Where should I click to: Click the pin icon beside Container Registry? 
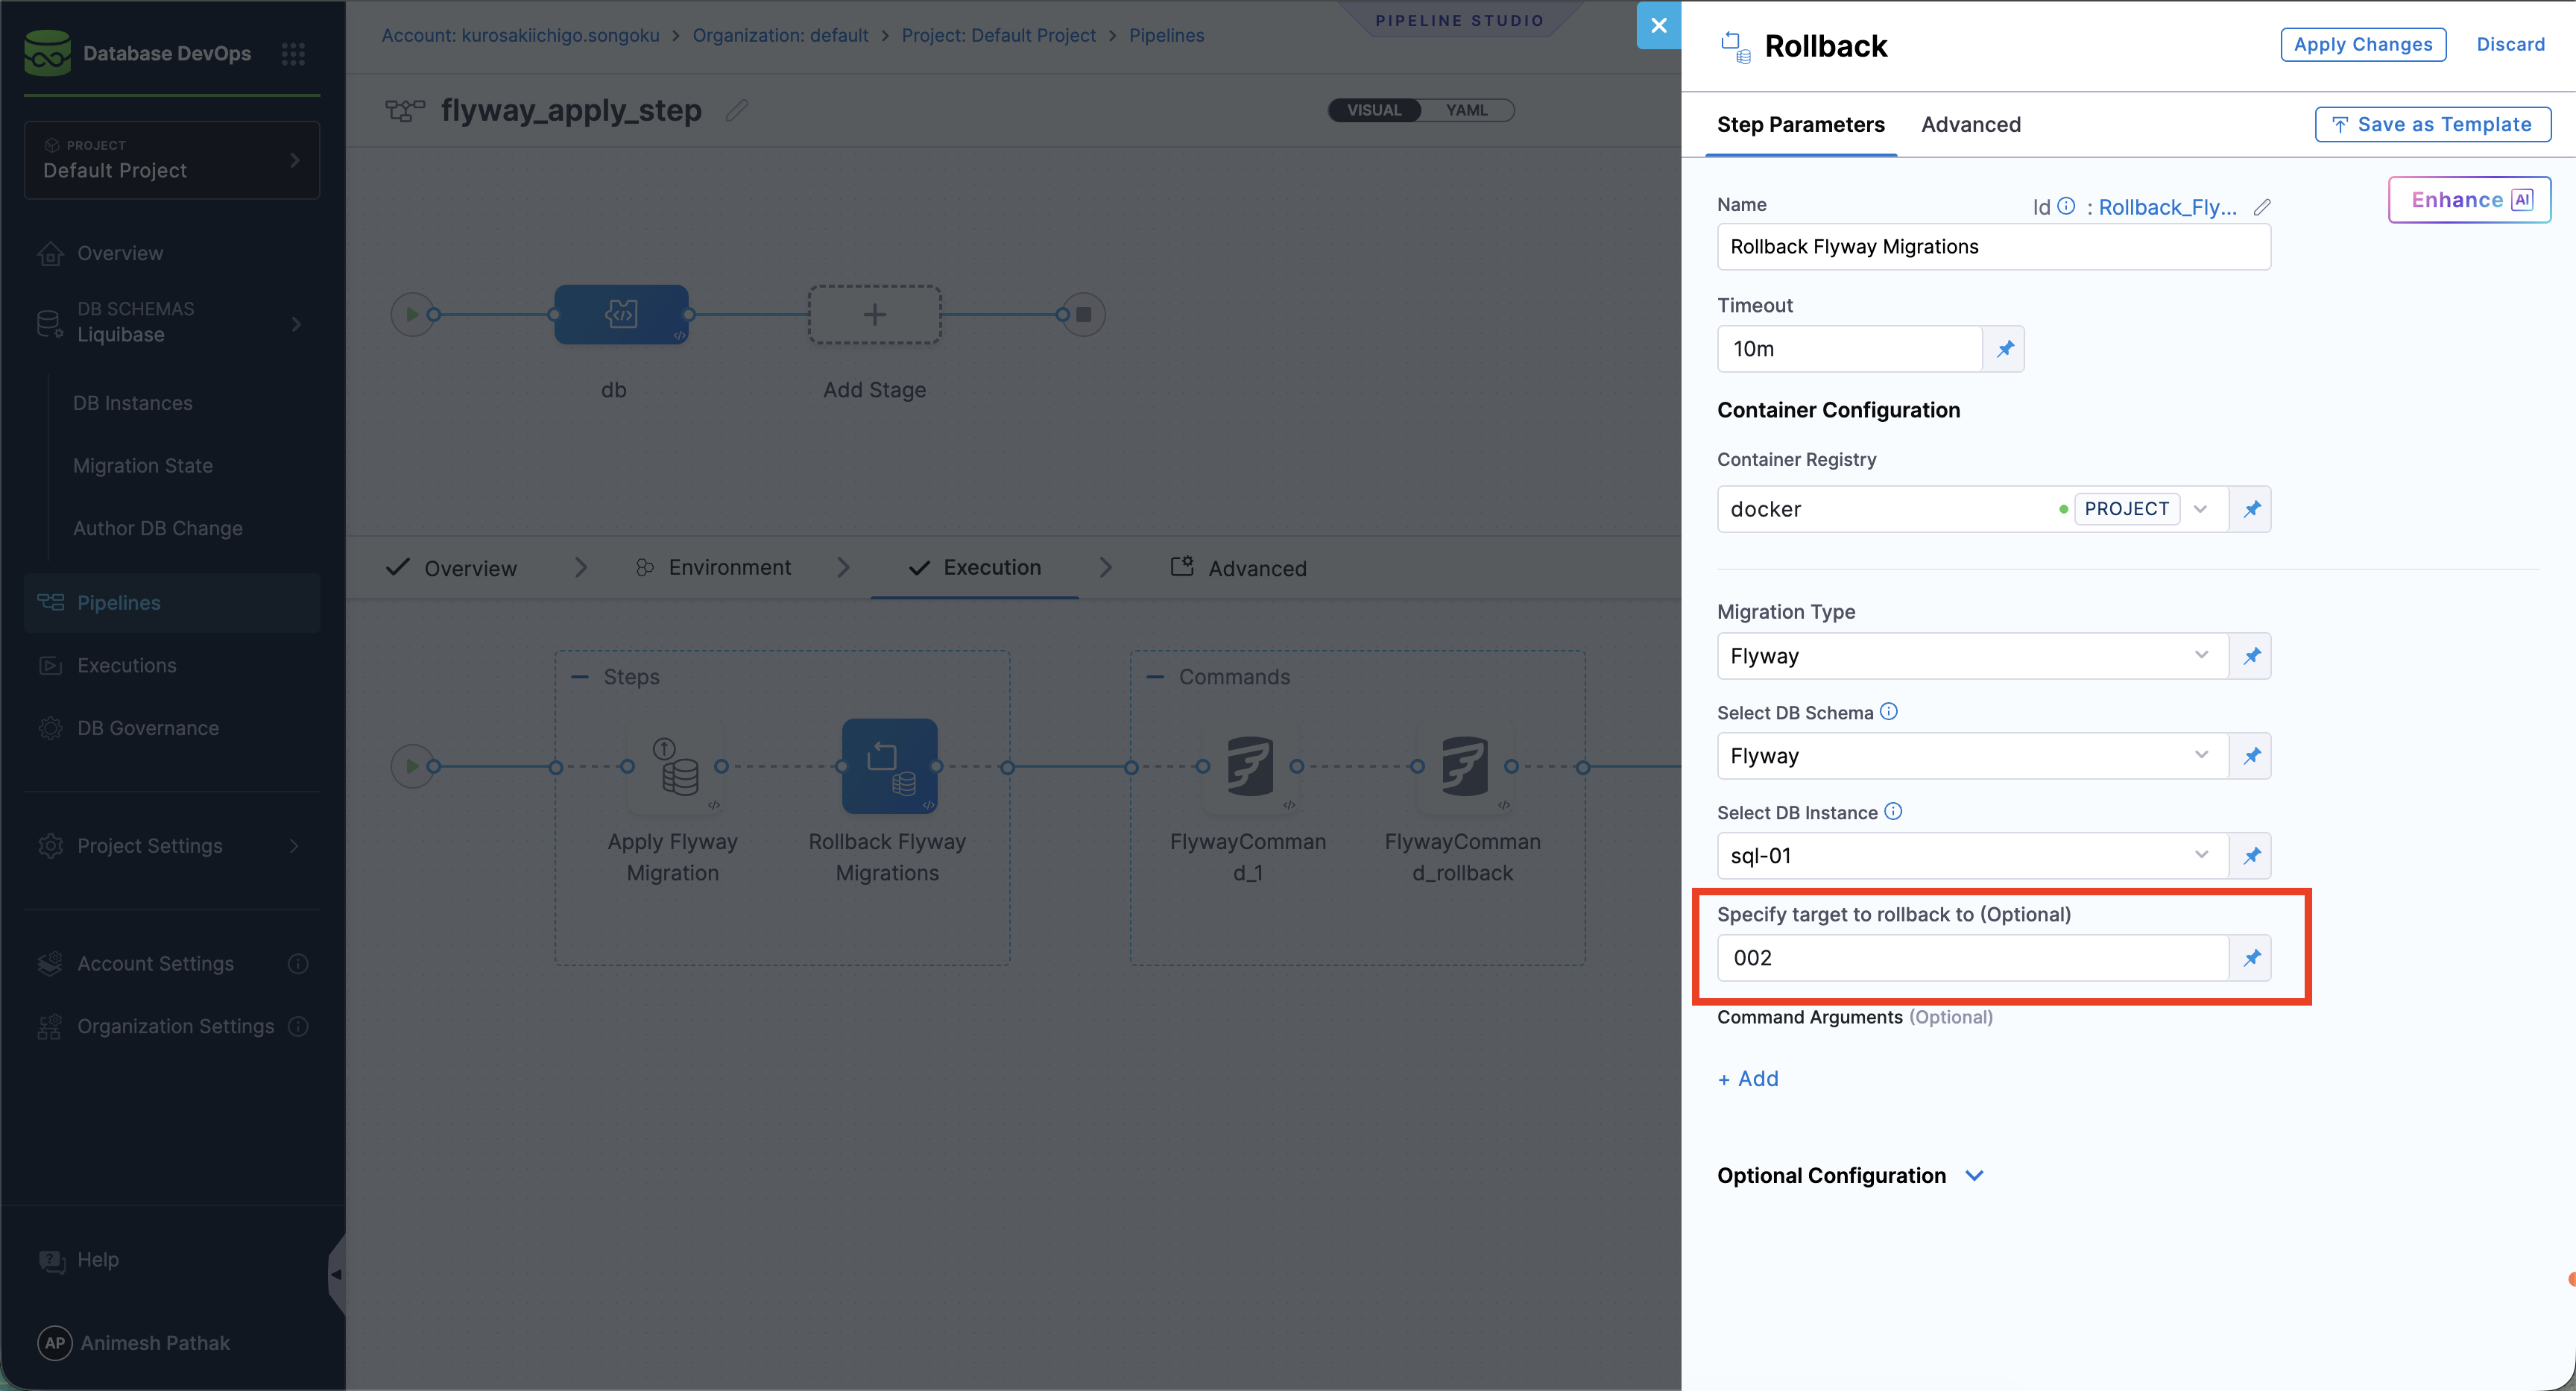[x=2251, y=509]
